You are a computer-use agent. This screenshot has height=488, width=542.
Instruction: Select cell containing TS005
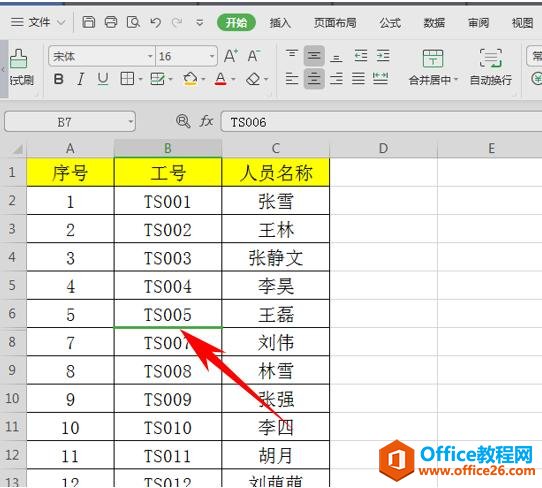pyautogui.click(x=168, y=314)
